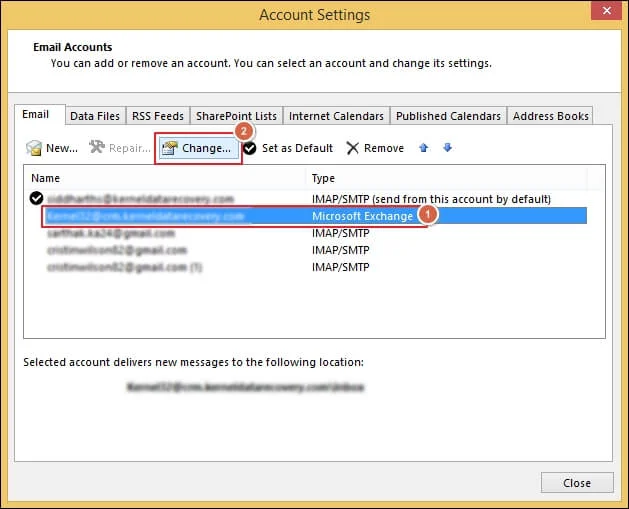Open the Internet Calendars tab
This screenshot has height=509, width=629.
point(336,116)
